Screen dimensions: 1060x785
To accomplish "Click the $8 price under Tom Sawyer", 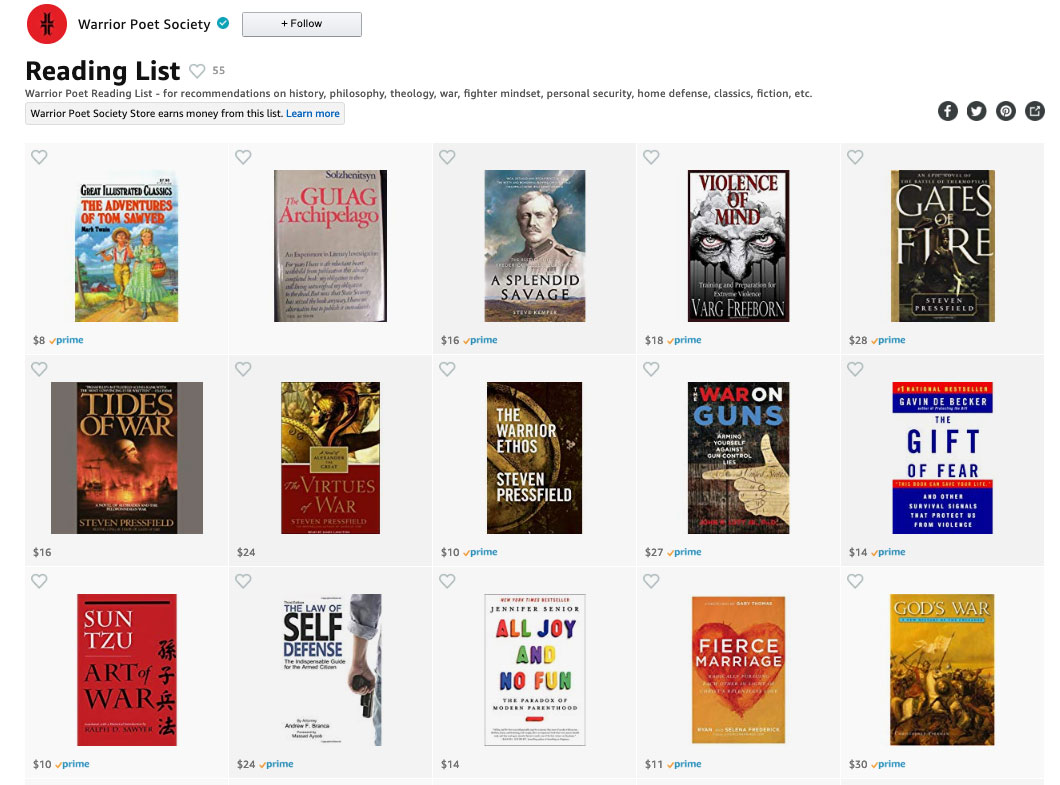I will click(x=39, y=340).
